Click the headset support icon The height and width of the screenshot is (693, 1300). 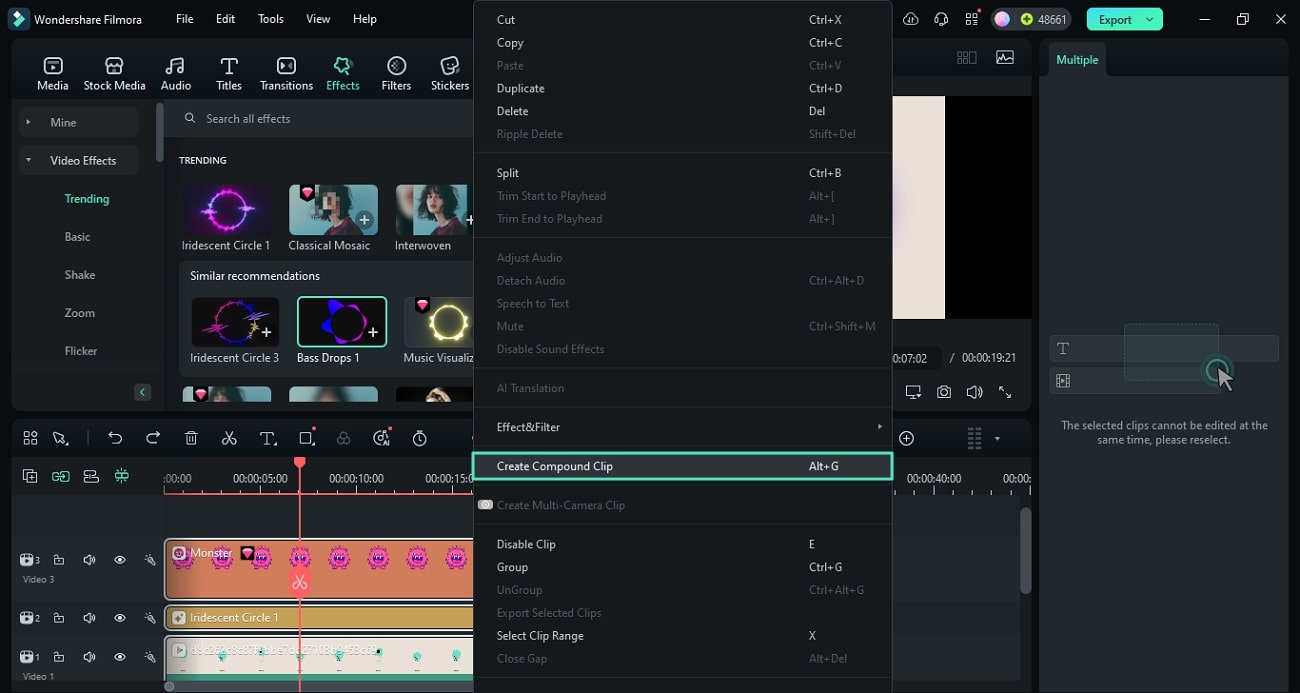pos(941,19)
